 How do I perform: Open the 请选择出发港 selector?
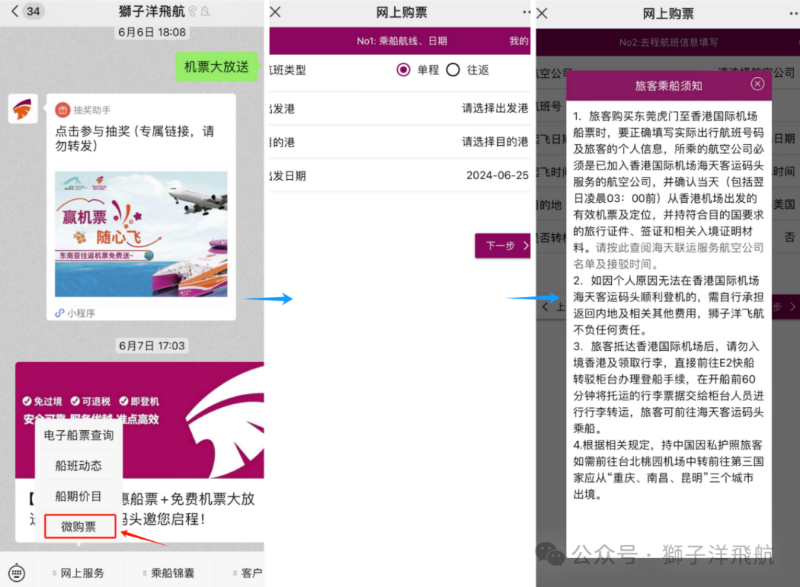click(x=400, y=108)
